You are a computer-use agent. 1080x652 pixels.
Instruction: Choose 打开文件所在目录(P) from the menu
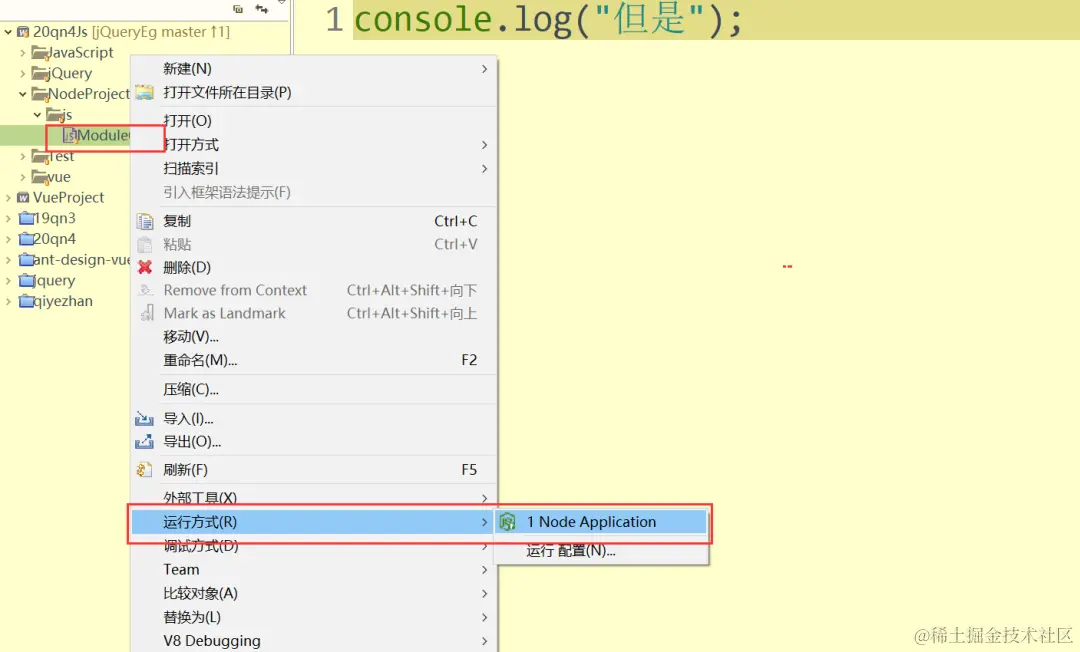tap(313, 92)
